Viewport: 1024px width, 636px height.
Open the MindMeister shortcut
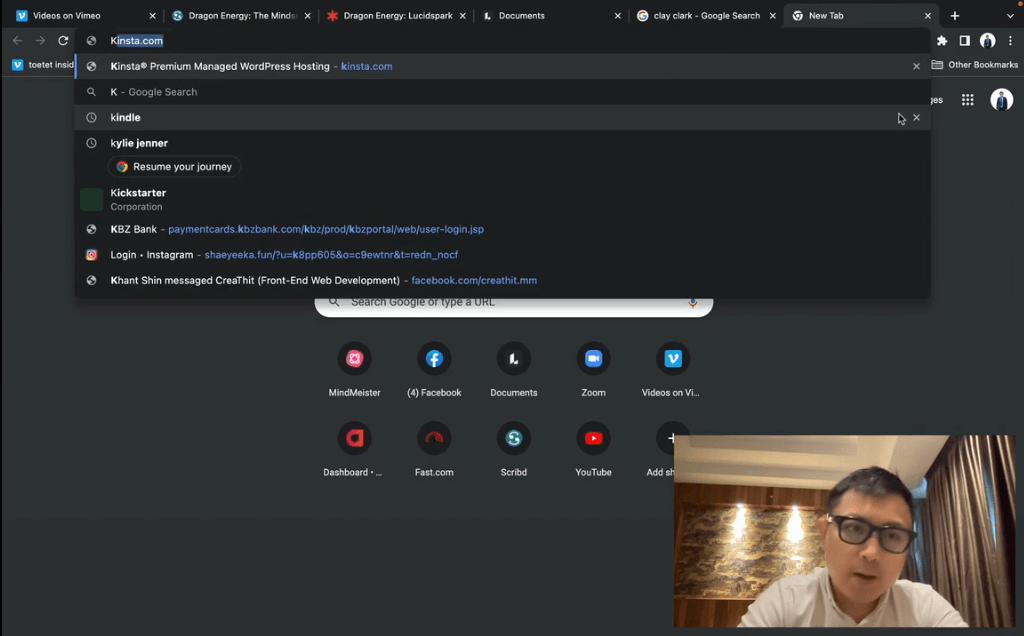355,370
